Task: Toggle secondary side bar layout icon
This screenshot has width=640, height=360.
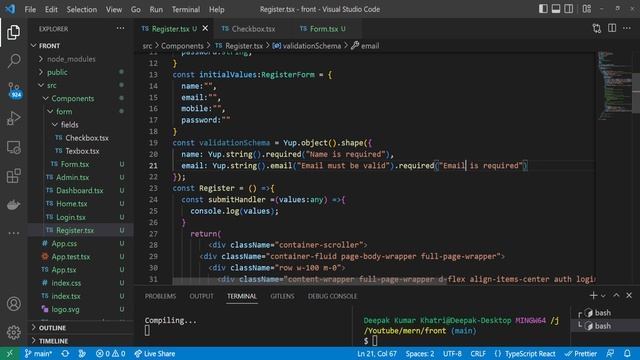Action: pos(569,9)
